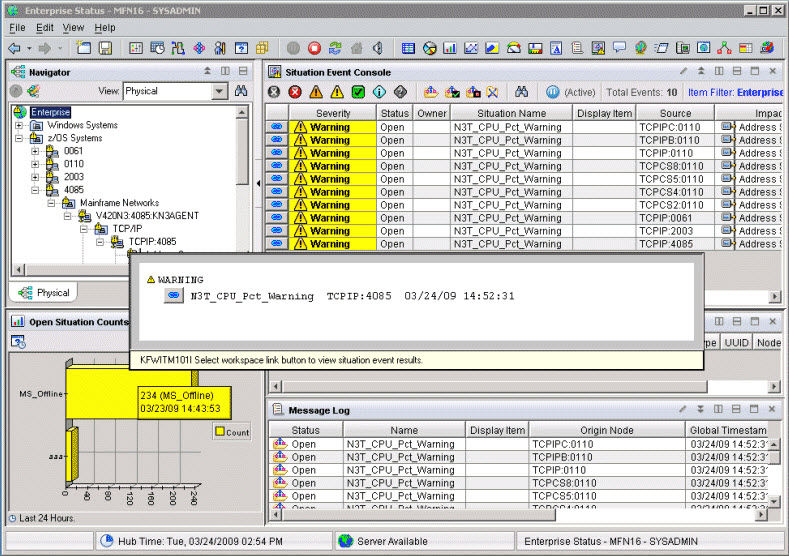The width and height of the screenshot is (789, 556).
Task: Click link icon for TCPIPC:0110 event row
Action: (277, 127)
